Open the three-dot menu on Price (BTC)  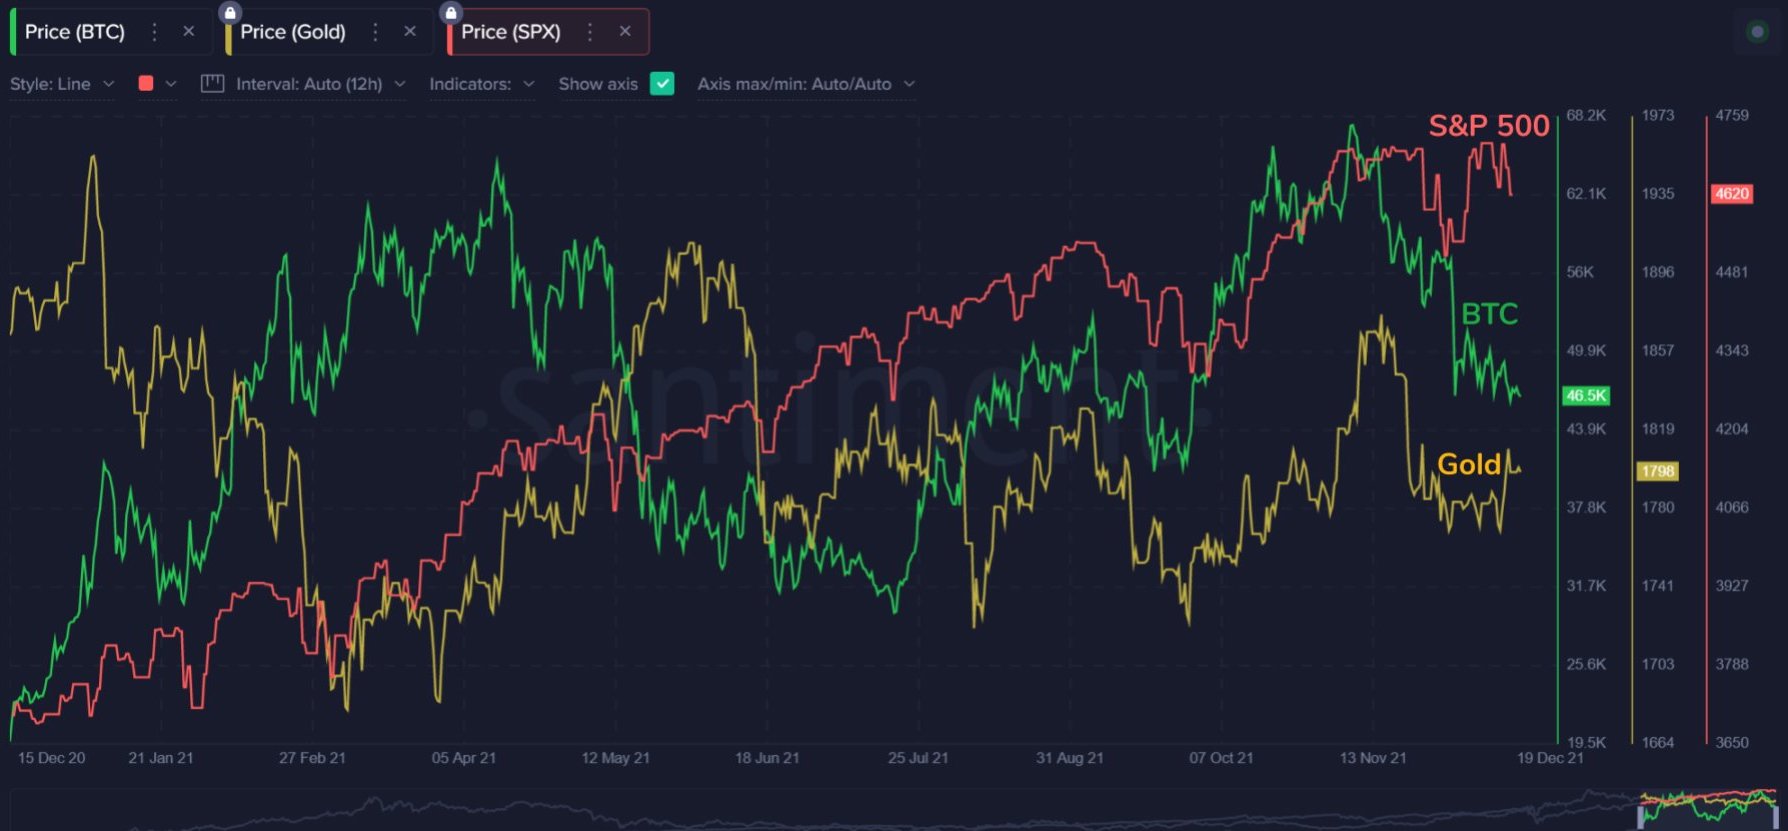tap(154, 32)
